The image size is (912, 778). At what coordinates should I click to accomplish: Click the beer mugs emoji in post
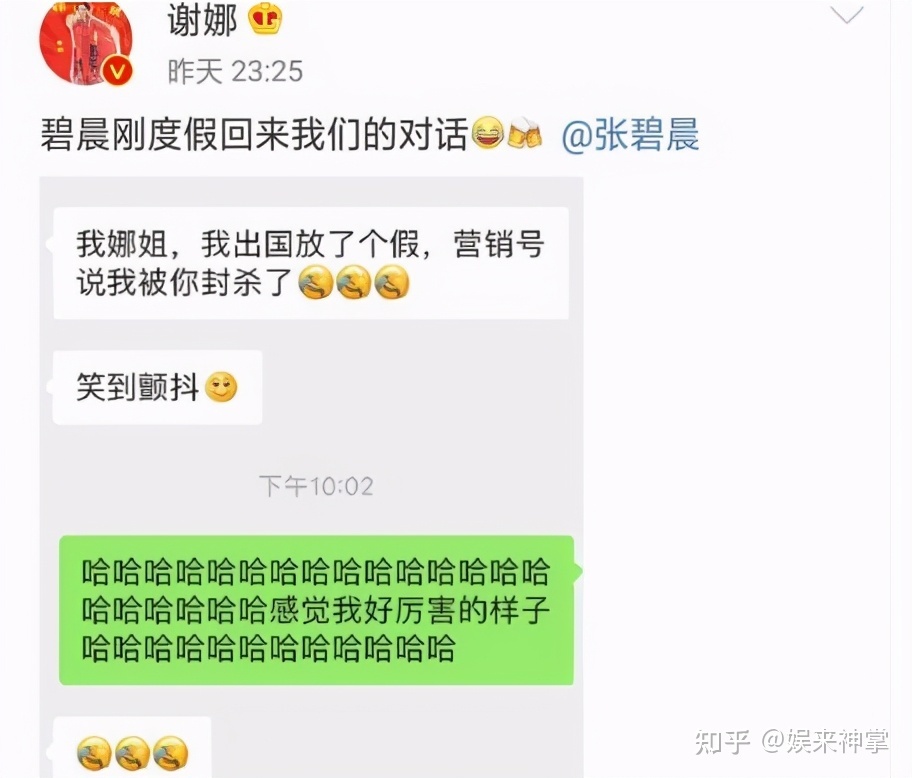(x=525, y=133)
